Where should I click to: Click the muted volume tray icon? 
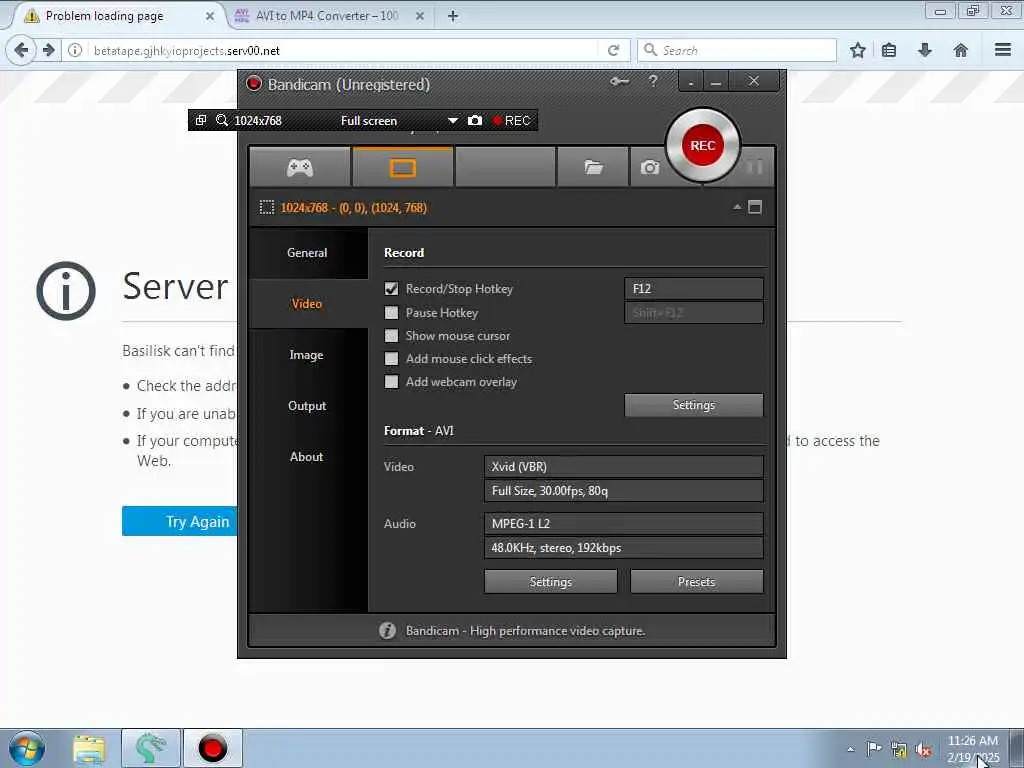923,750
